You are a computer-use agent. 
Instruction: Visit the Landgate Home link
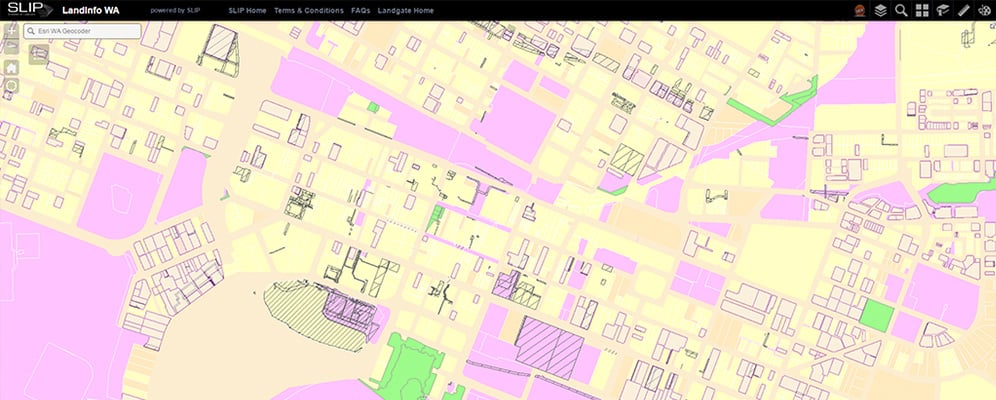coord(409,10)
